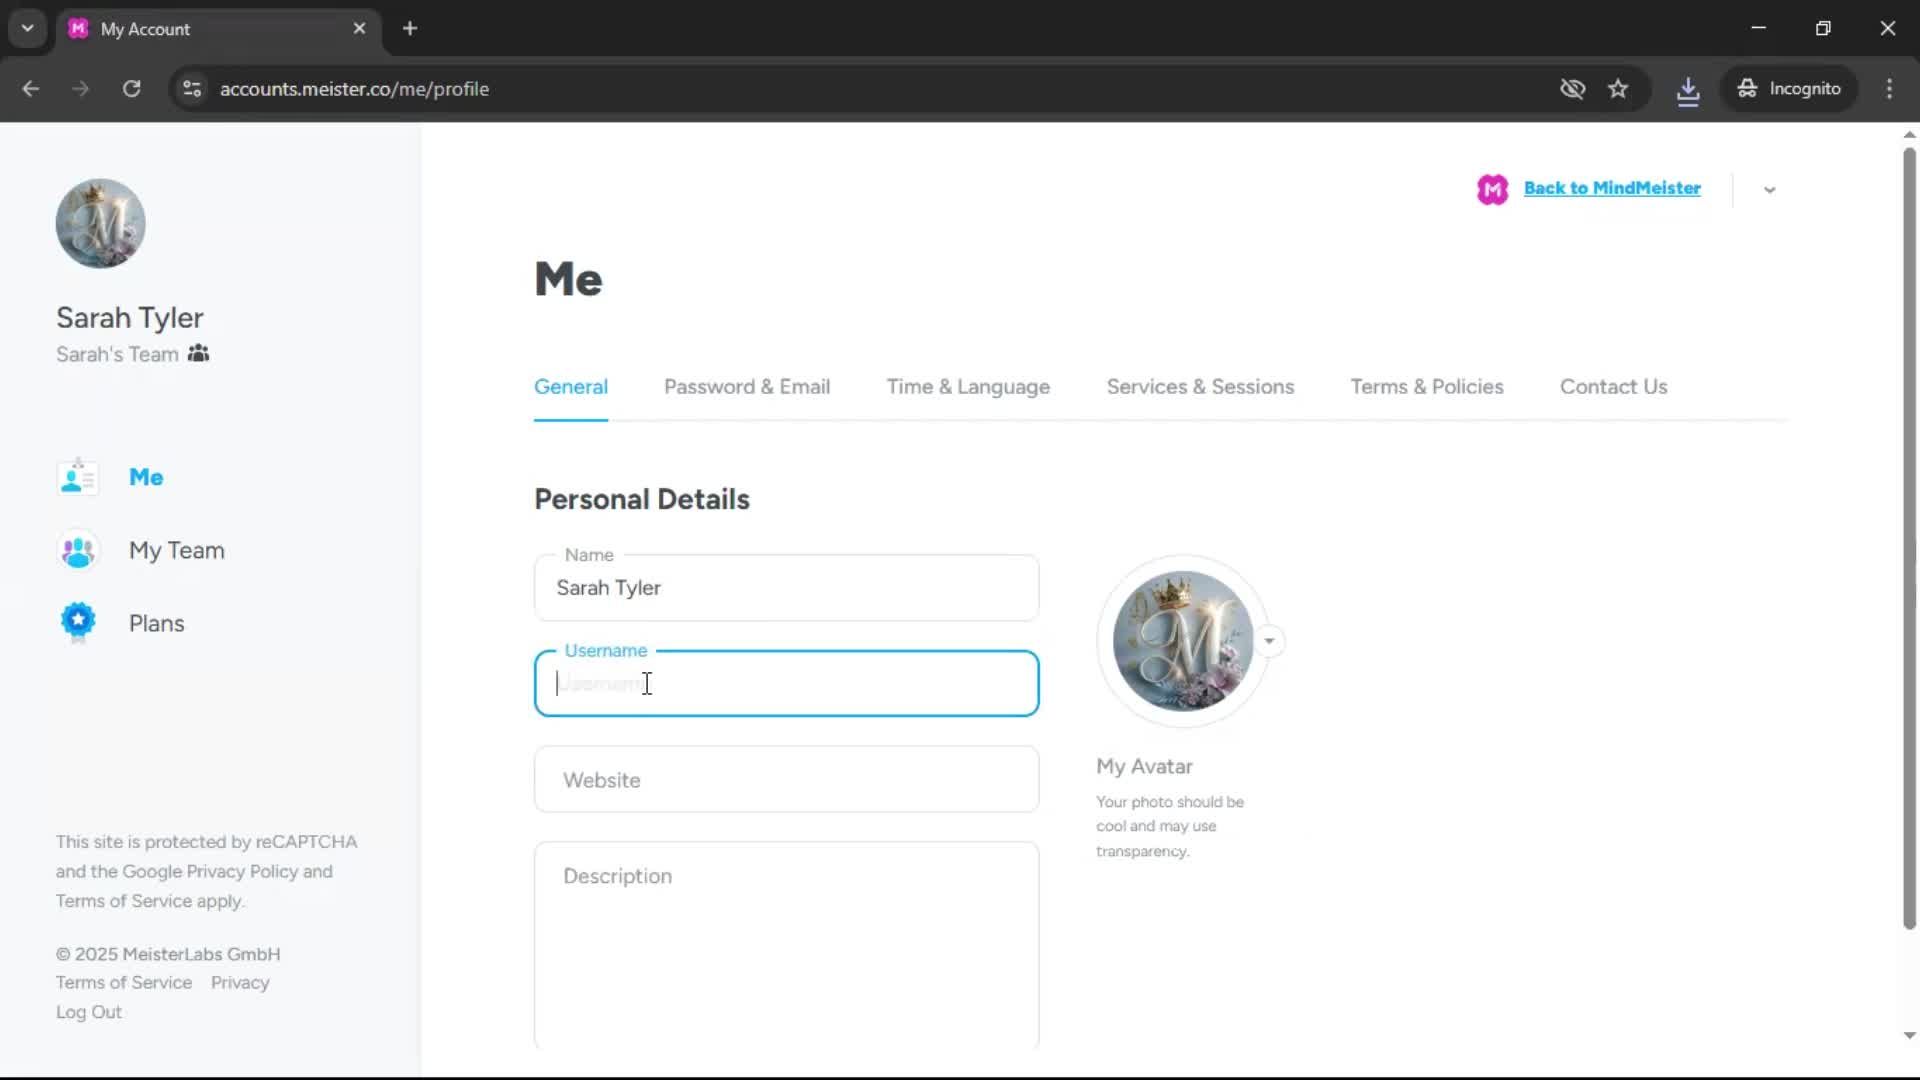Click the MindMeister logo icon
Viewport: 1920px width, 1080px height.
(1492, 189)
